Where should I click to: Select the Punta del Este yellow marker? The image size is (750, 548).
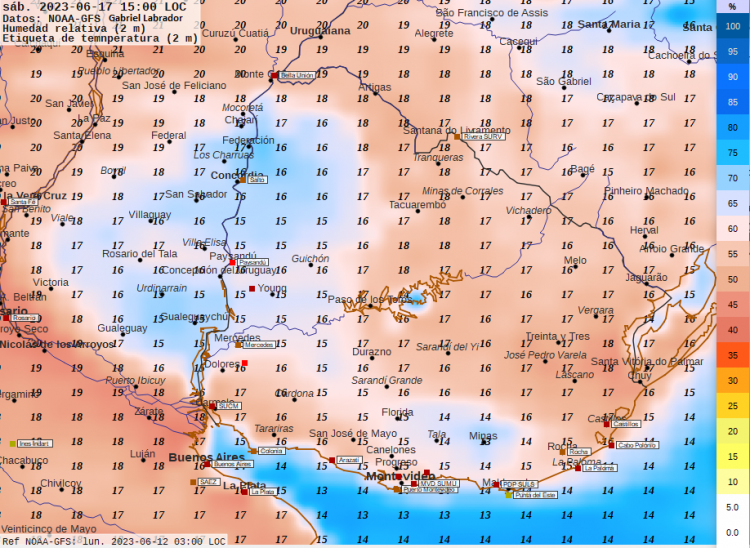[x=508, y=494]
